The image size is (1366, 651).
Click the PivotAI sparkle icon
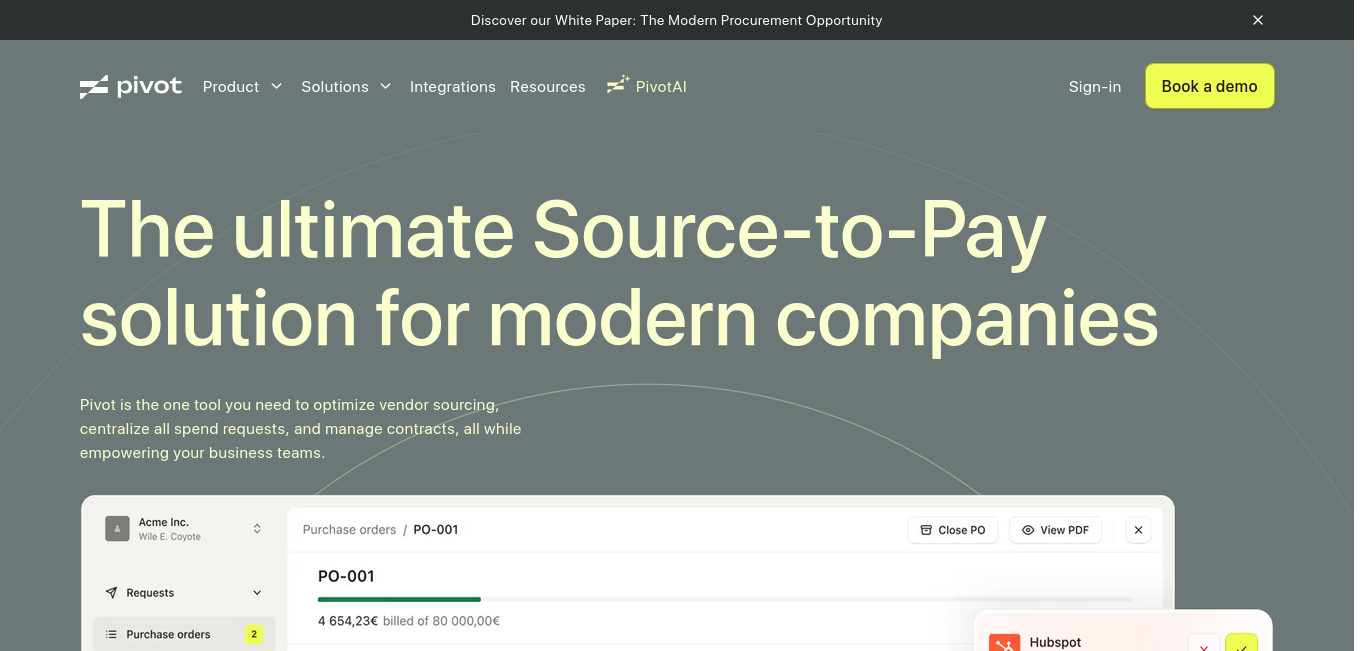[617, 85]
